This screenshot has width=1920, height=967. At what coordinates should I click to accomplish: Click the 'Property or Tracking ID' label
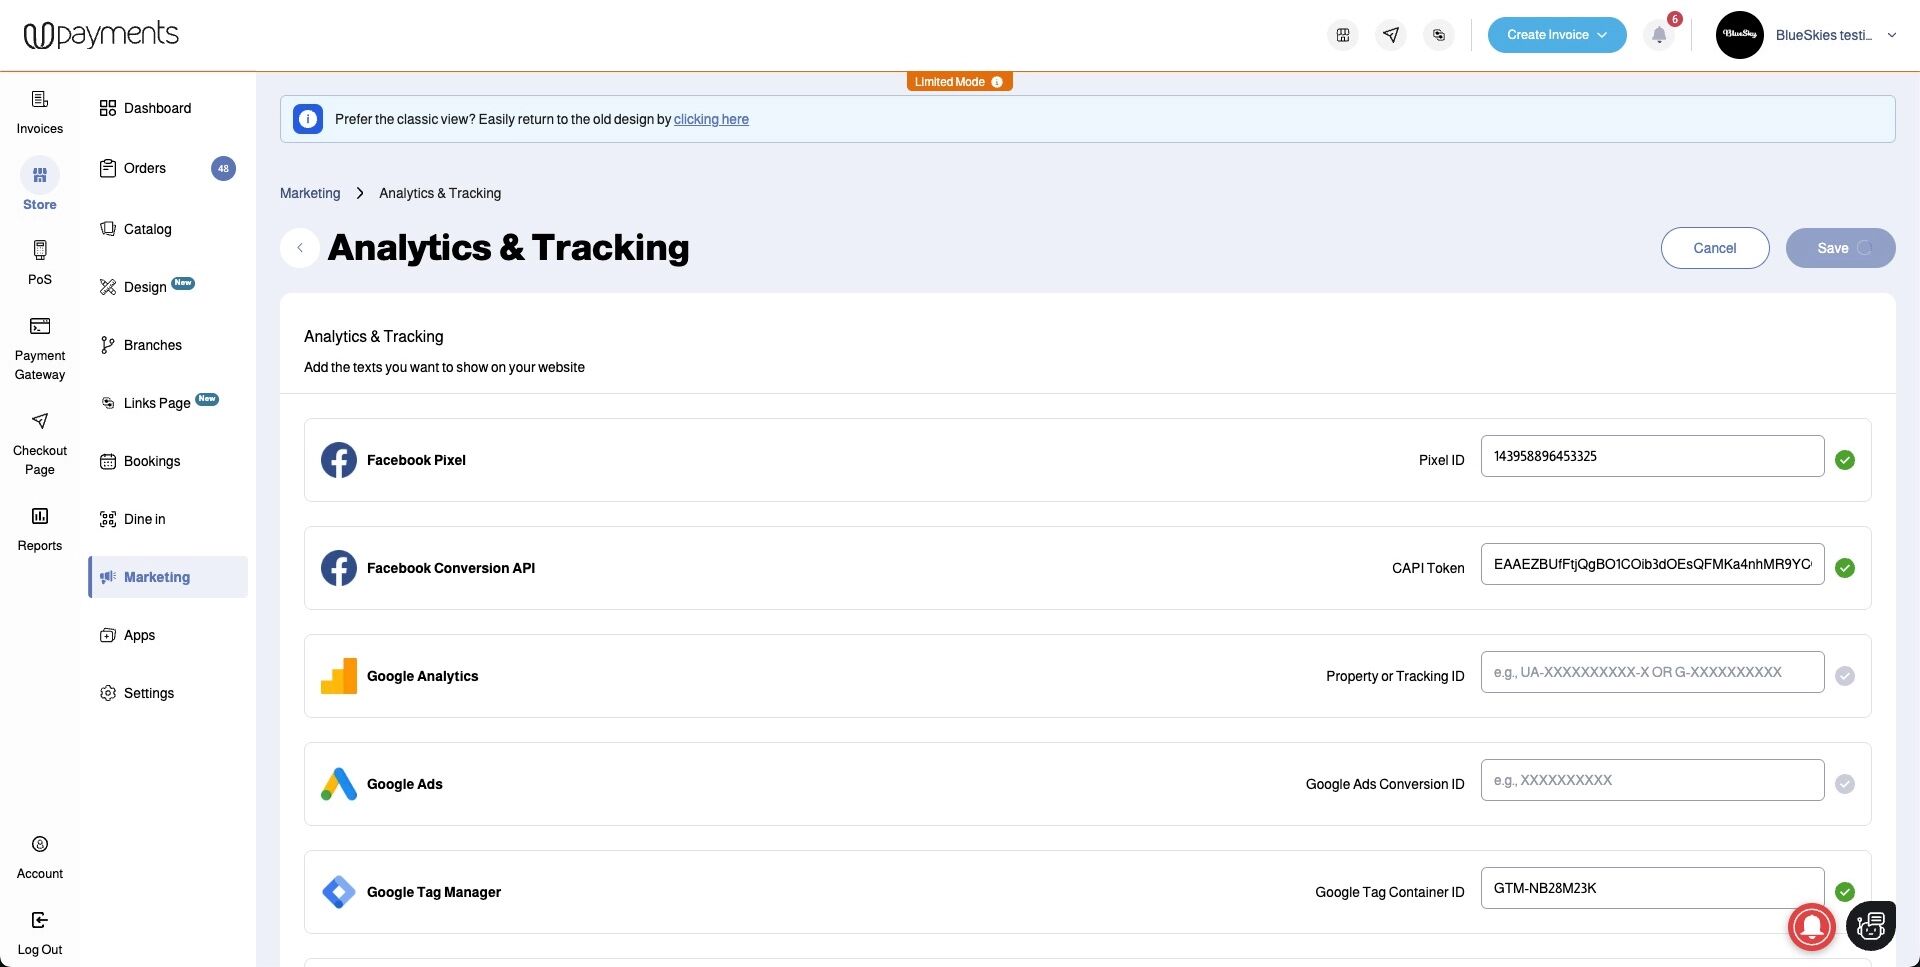coord(1395,676)
